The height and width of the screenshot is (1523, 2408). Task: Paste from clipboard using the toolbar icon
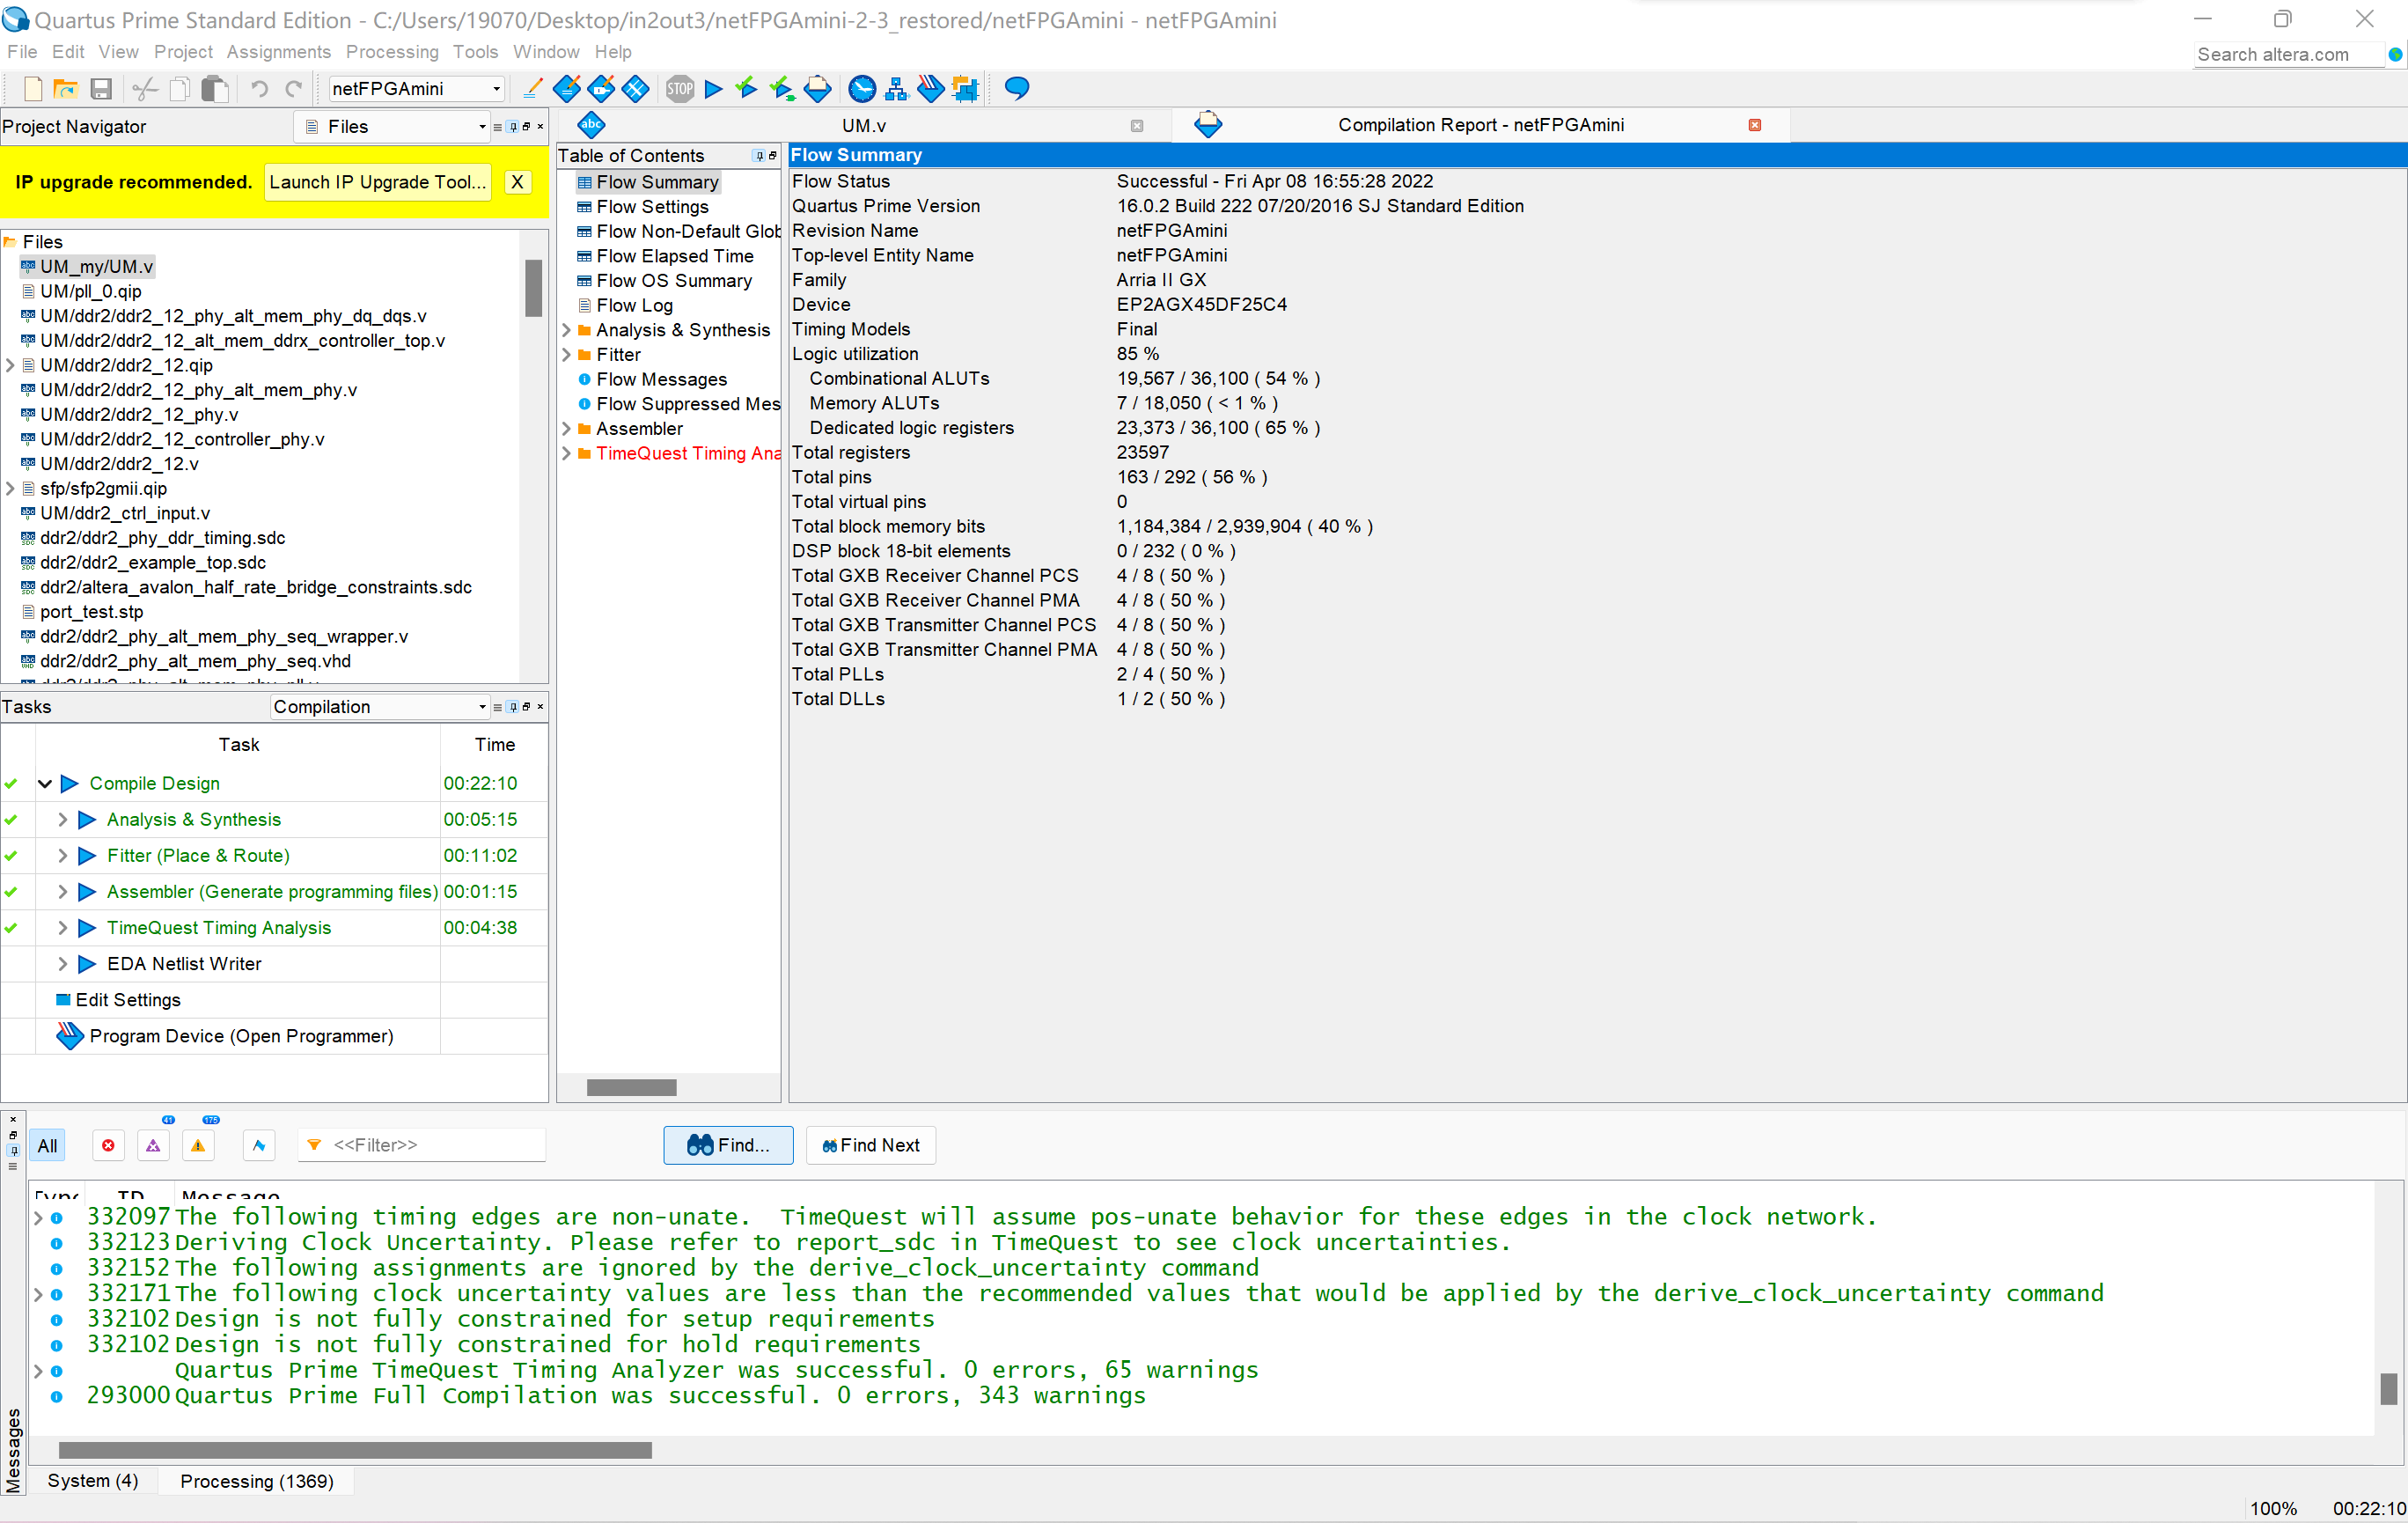click(214, 89)
